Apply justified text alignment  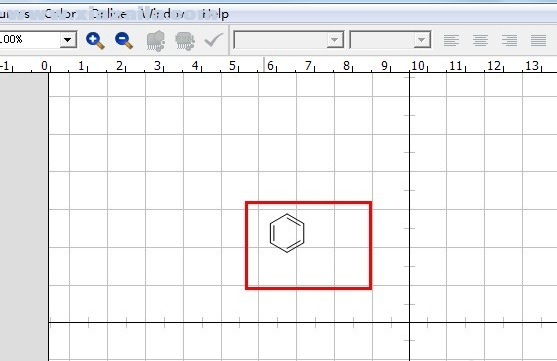[539, 41]
